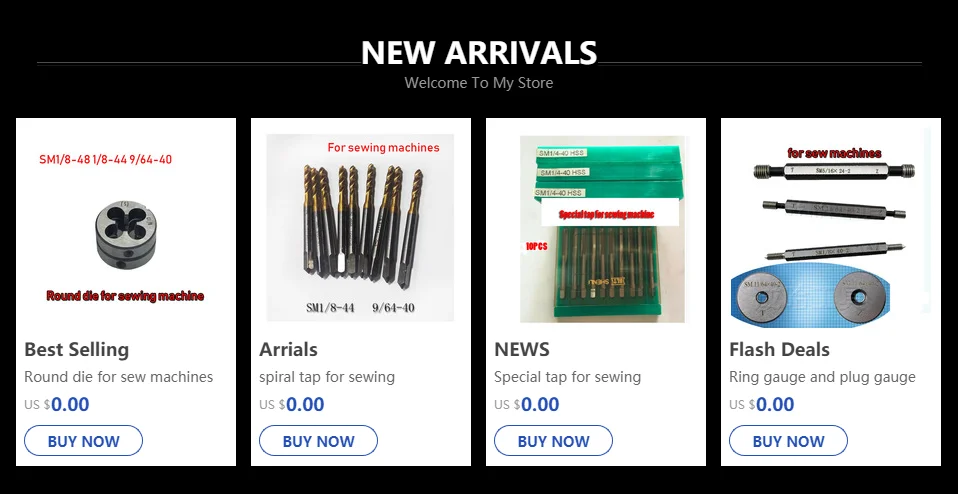Click BUY NOW under Best Selling
The width and height of the screenshot is (958, 494).
83,441
